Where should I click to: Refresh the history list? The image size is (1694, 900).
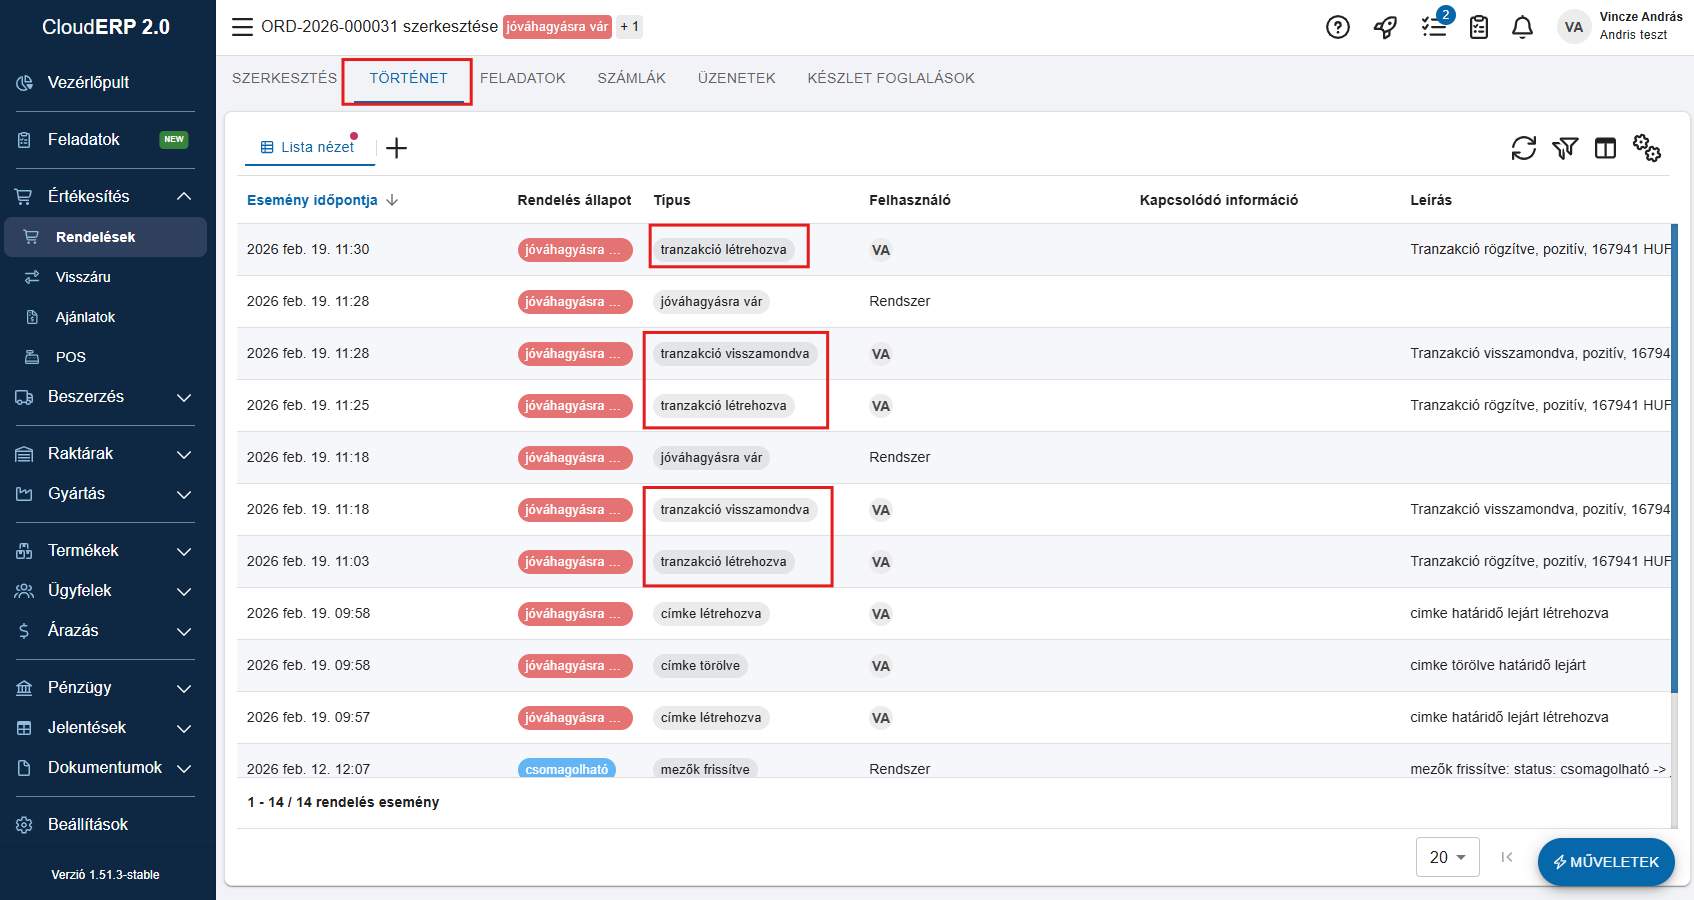tap(1523, 148)
